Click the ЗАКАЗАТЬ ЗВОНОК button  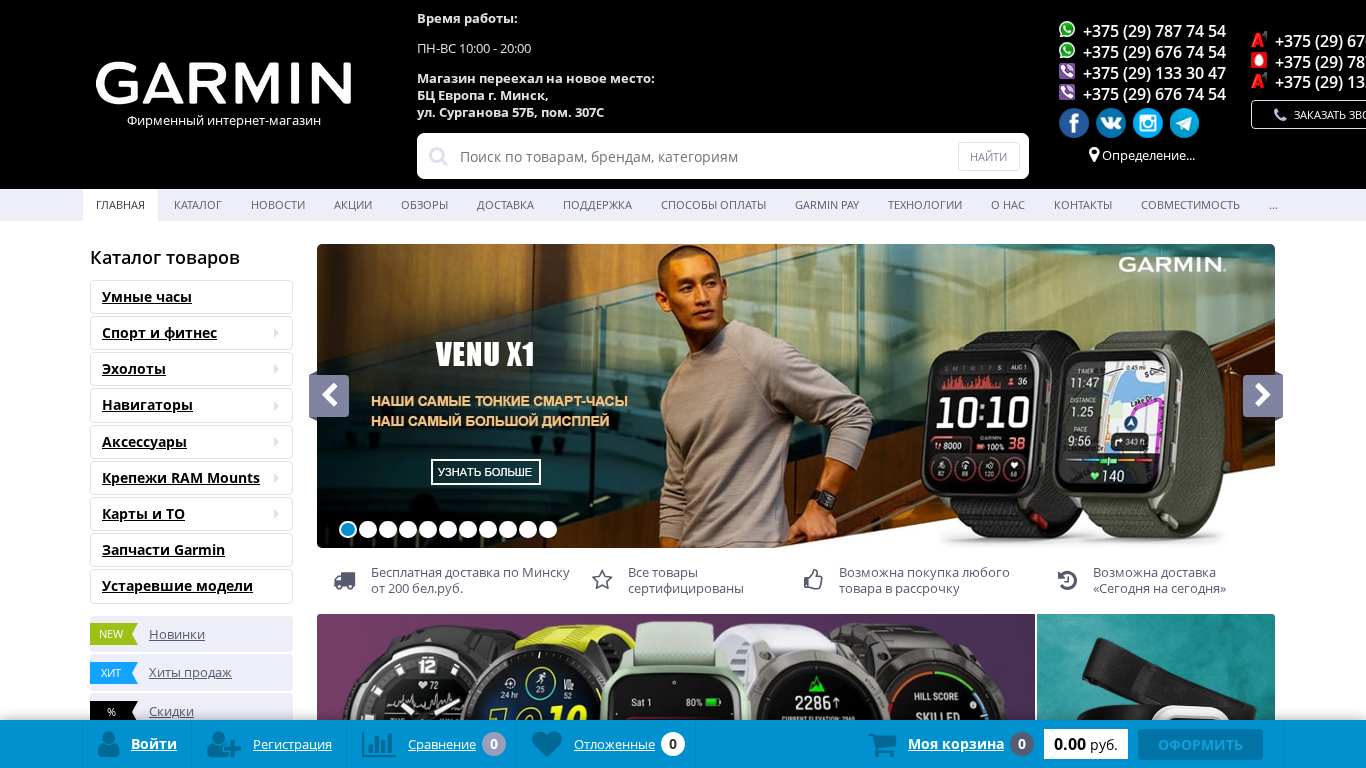tap(1308, 114)
